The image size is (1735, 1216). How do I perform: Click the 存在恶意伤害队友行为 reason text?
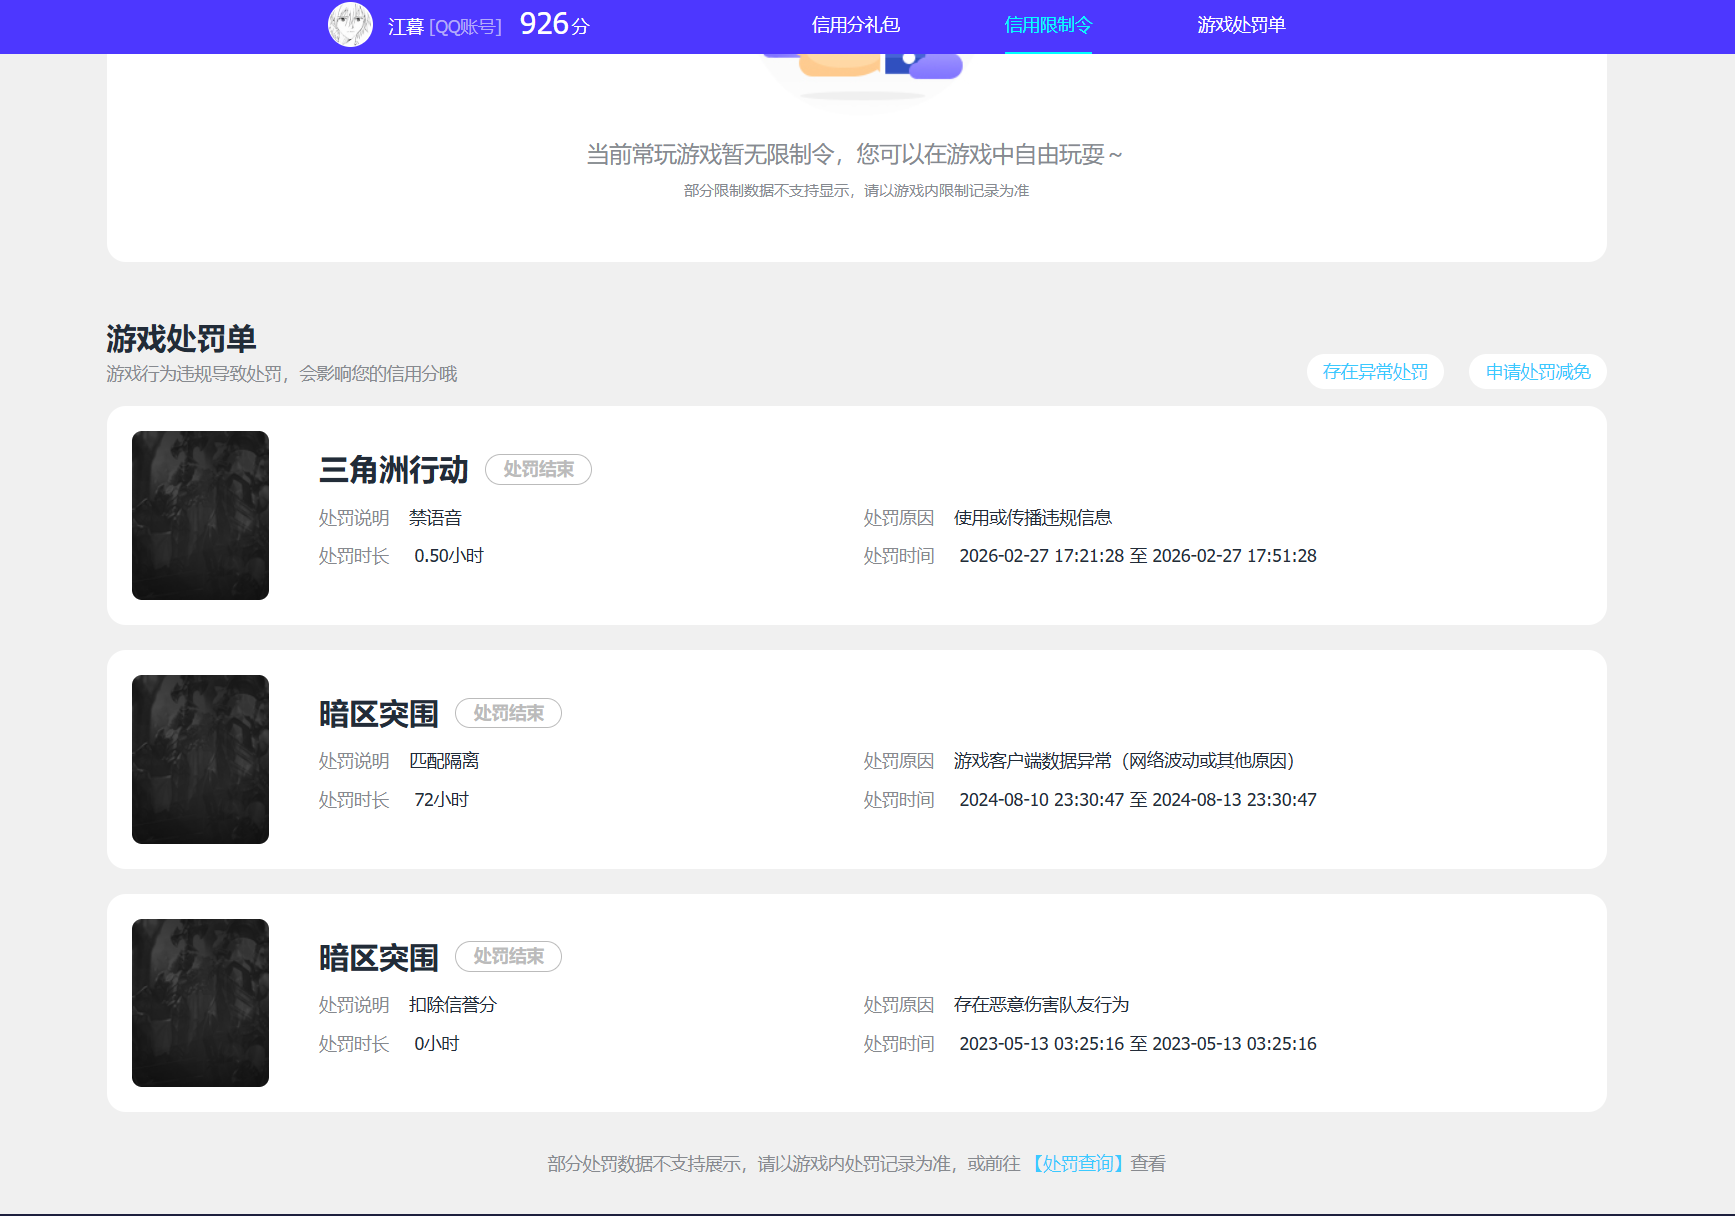(1041, 1005)
